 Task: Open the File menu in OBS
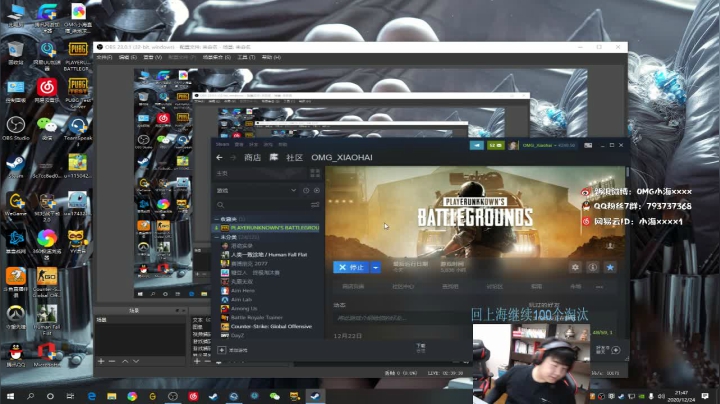point(104,57)
